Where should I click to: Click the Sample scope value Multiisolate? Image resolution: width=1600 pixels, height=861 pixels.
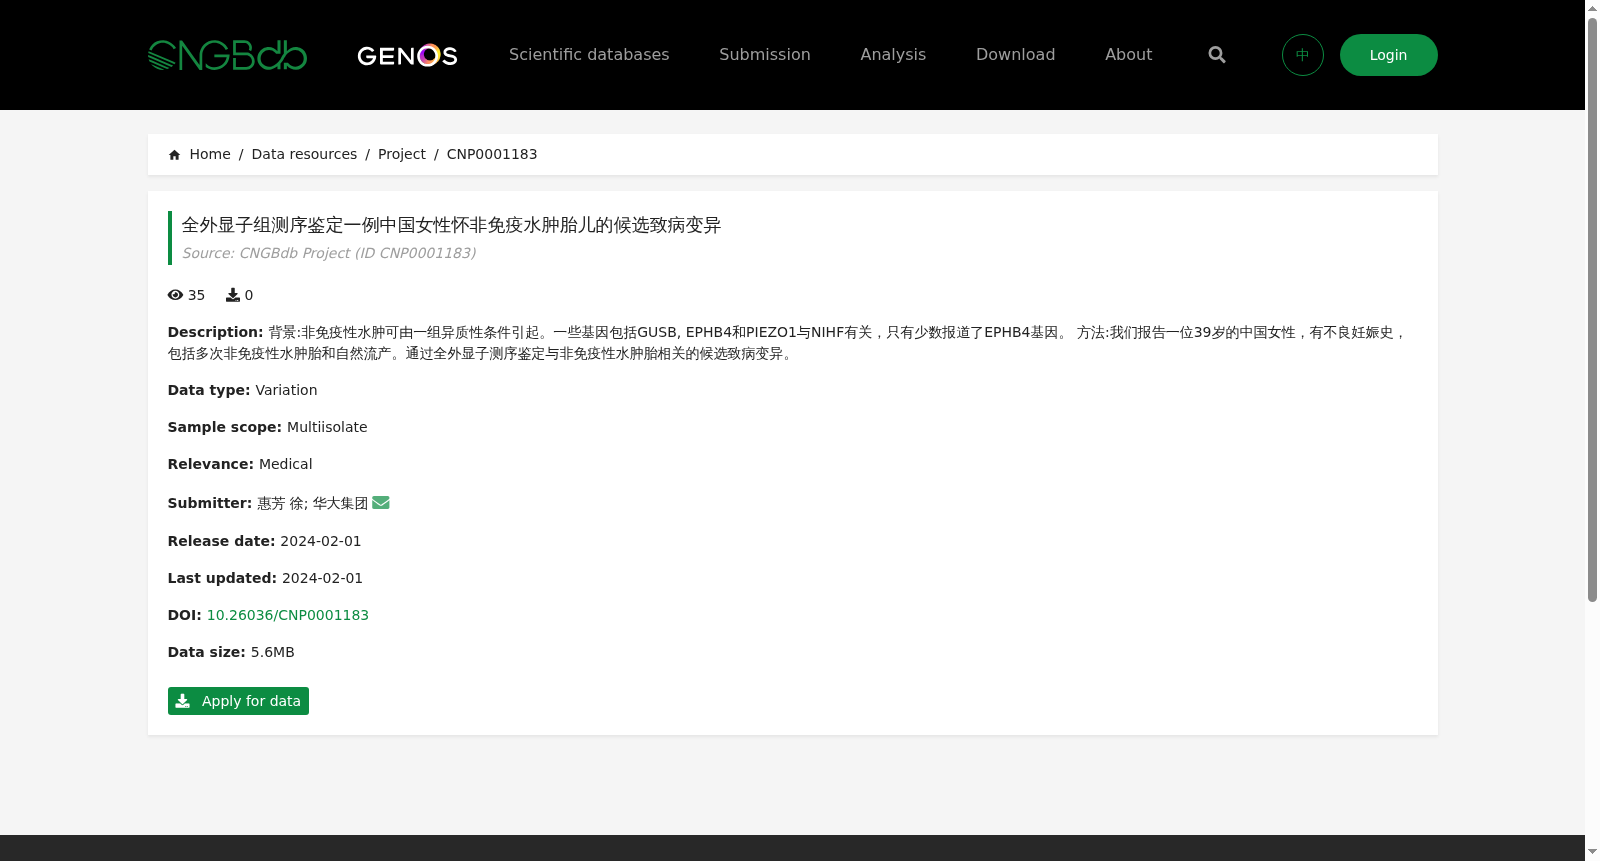point(327,427)
